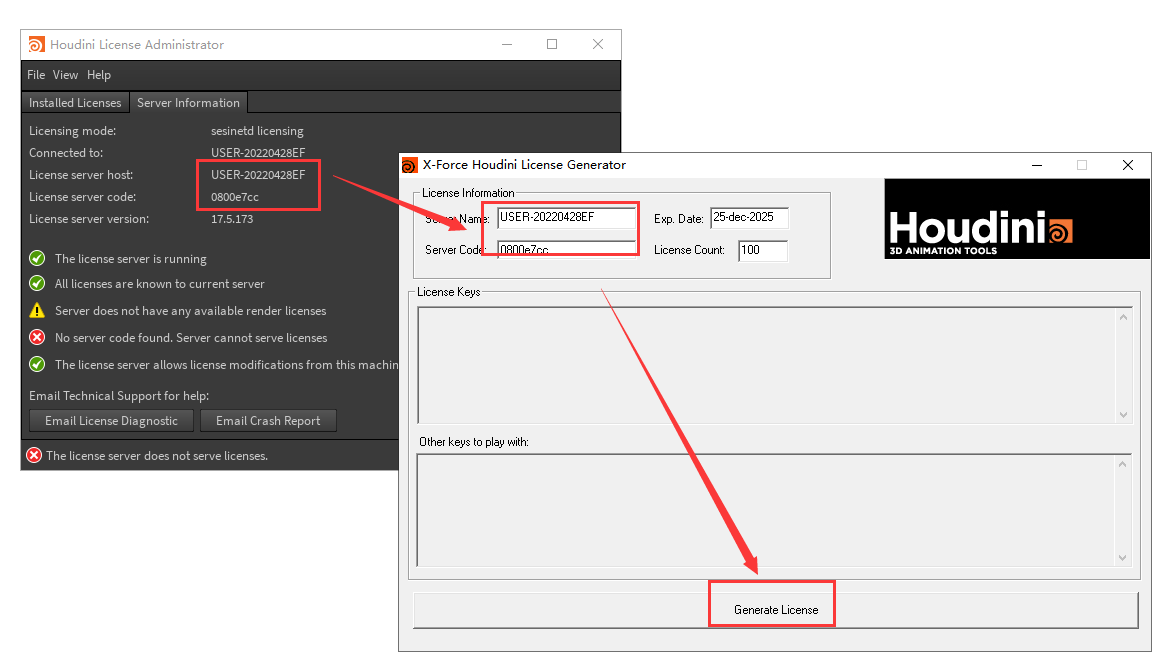
Task: Click the 'Exp. Date:' label in generator
Action: (x=679, y=219)
